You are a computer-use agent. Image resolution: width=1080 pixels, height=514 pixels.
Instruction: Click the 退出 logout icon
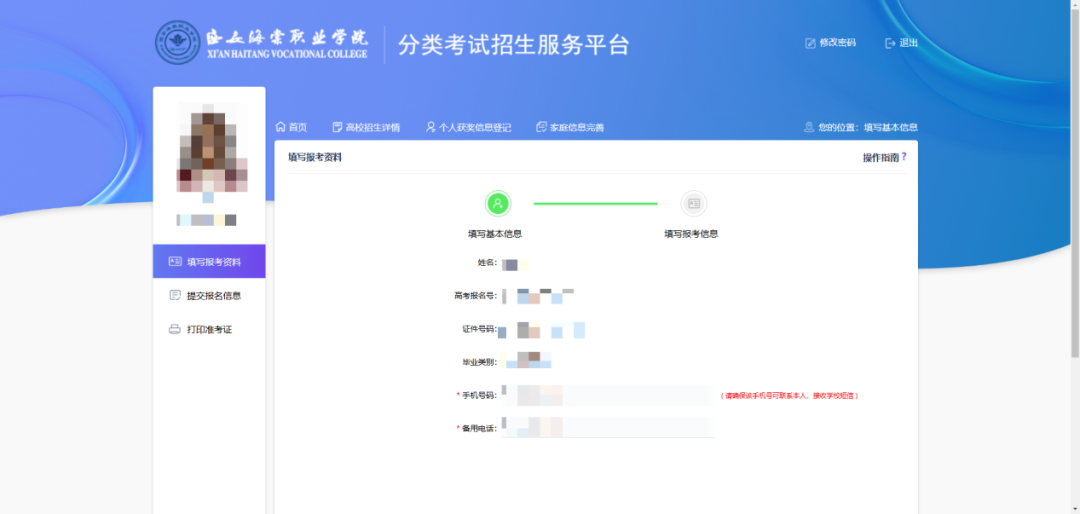(x=890, y=43)
